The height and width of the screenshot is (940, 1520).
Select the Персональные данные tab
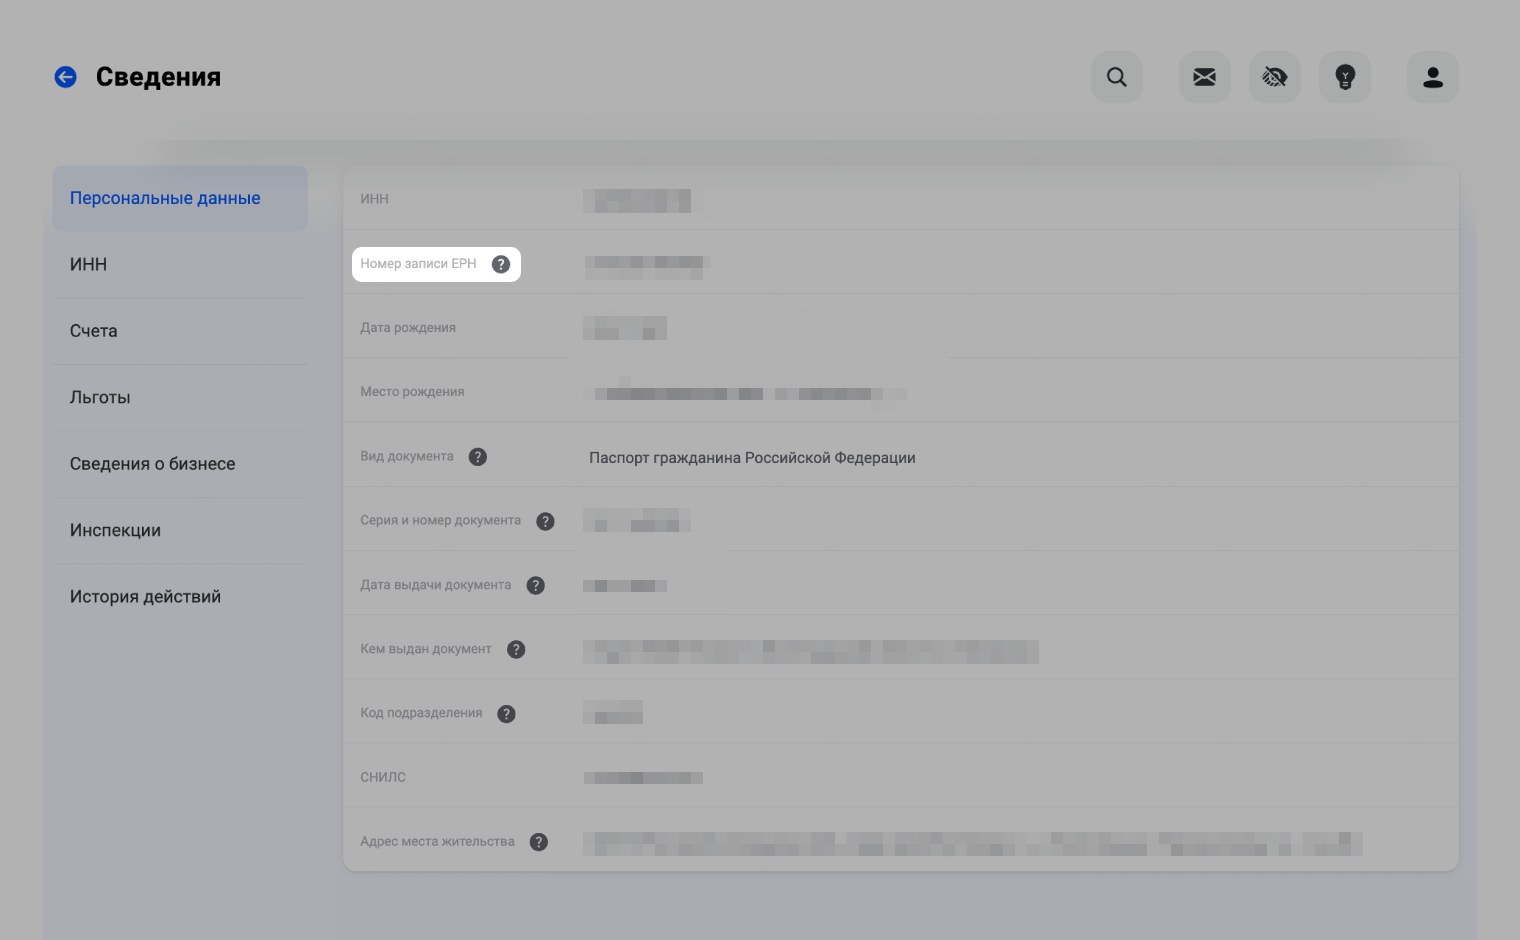(180, 198)
